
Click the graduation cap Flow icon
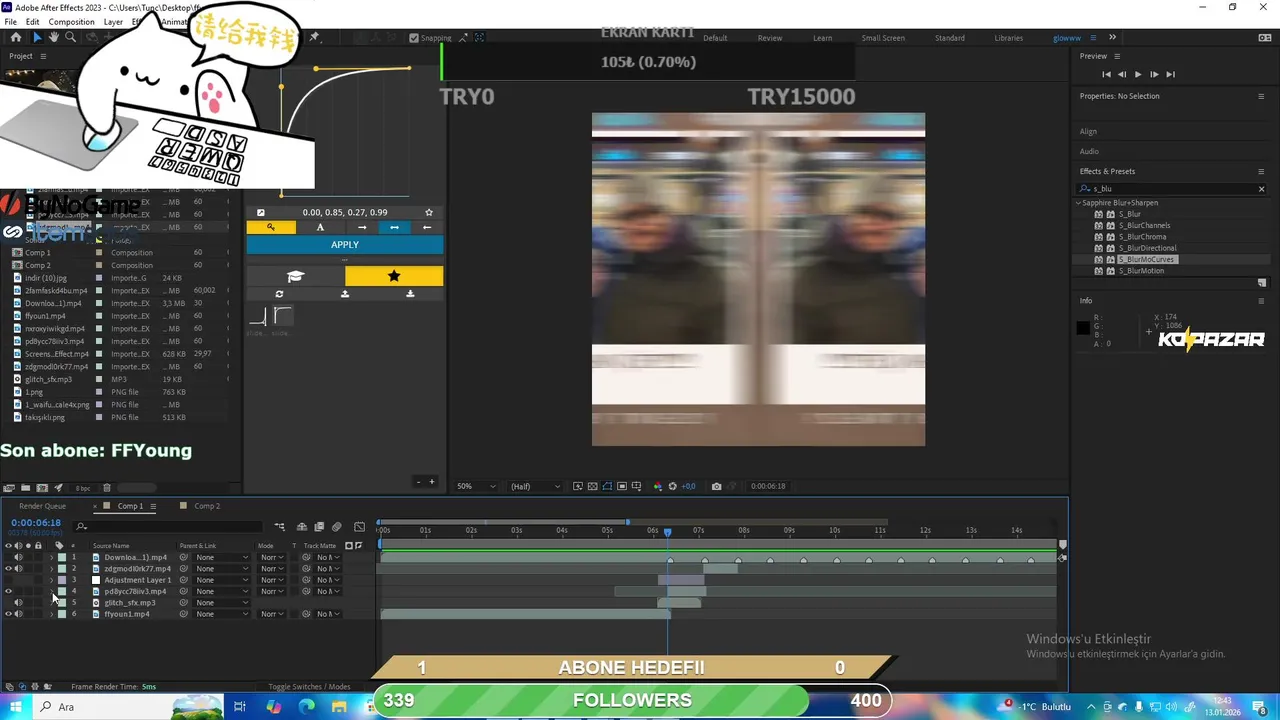pyautogui.click(x=296, y=276)
